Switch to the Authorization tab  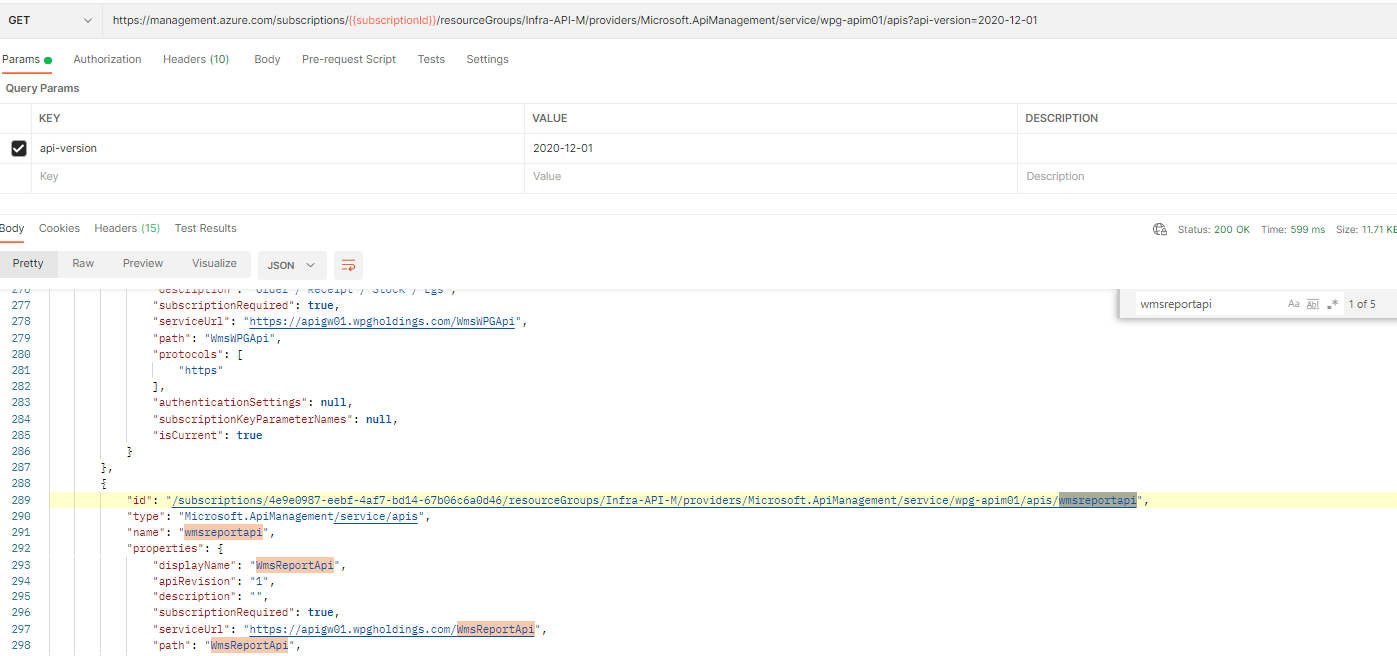[107, 59]
